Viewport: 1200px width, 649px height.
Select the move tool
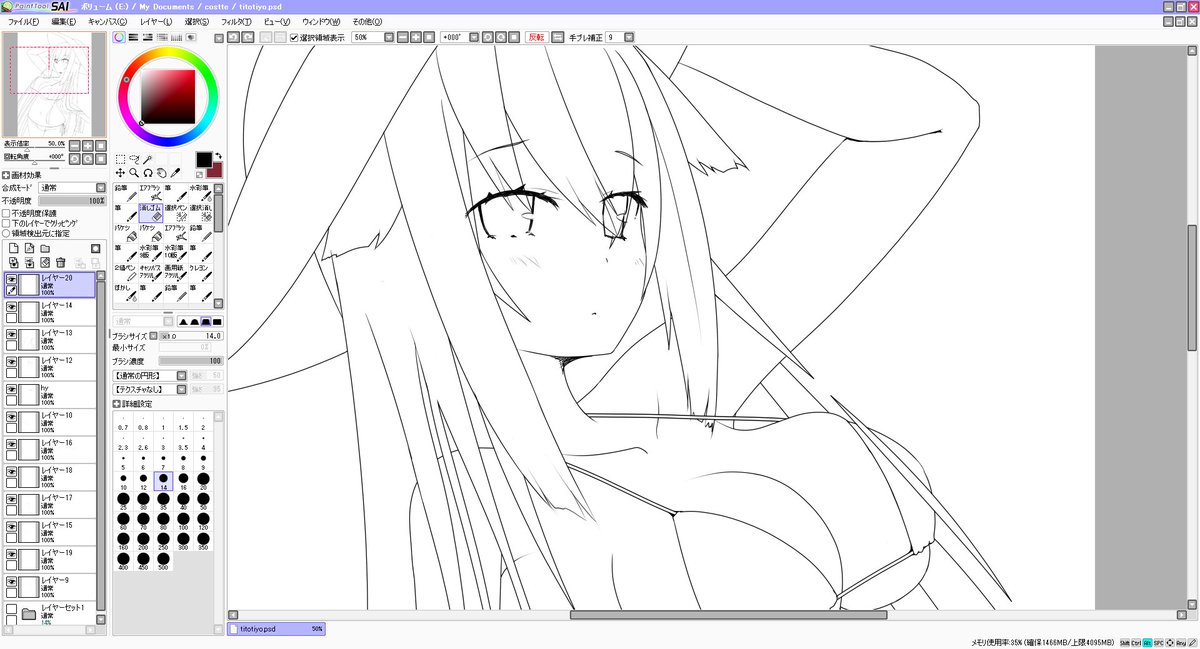120,172
